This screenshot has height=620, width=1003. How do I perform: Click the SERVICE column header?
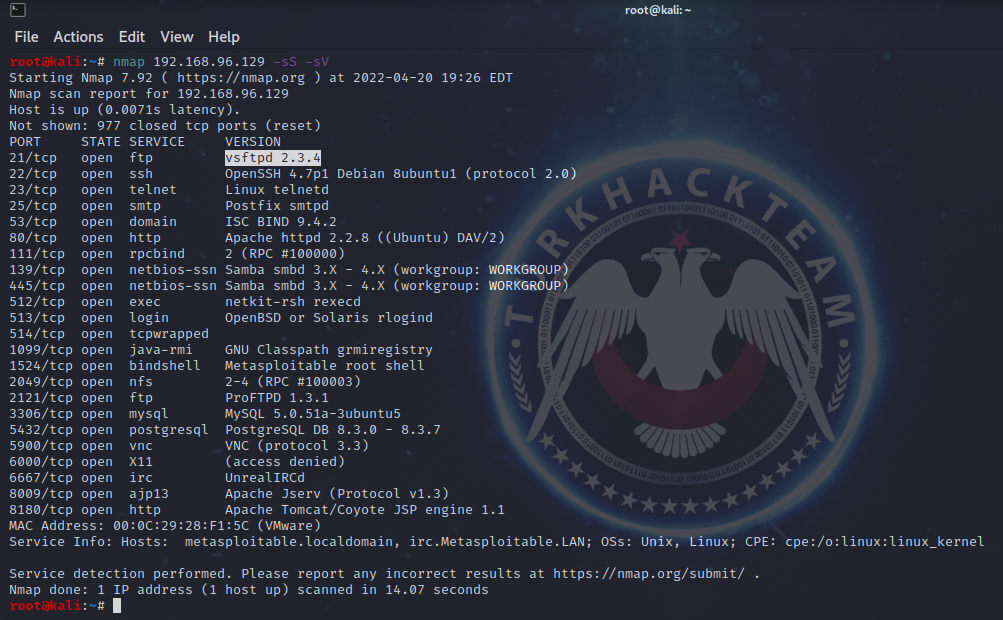click(157, 142)
